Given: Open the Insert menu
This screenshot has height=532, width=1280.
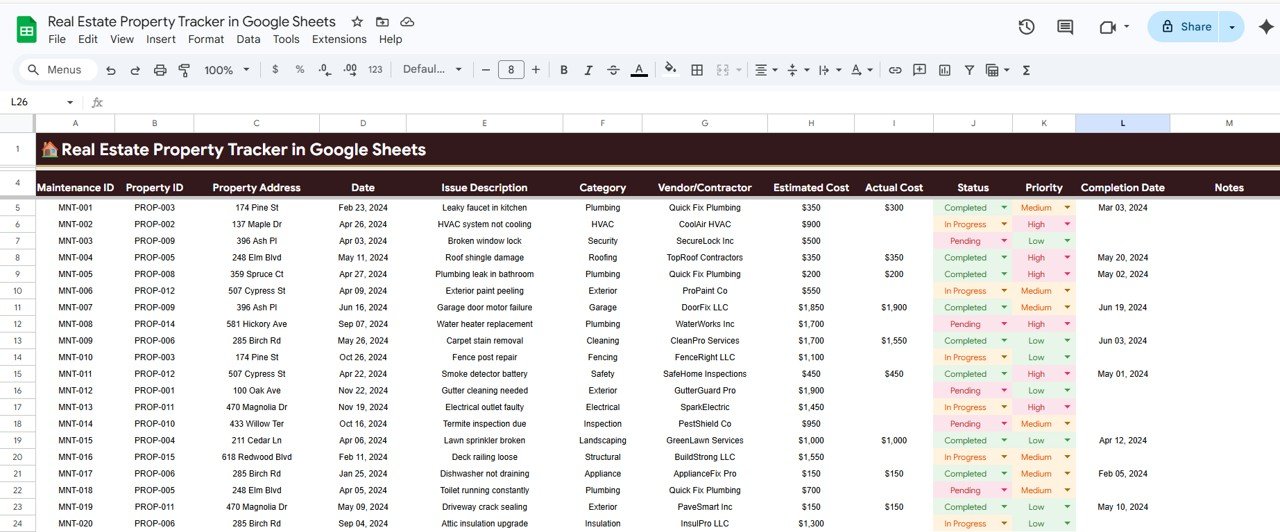Looking at the screenshot, I should coord(161,39).
